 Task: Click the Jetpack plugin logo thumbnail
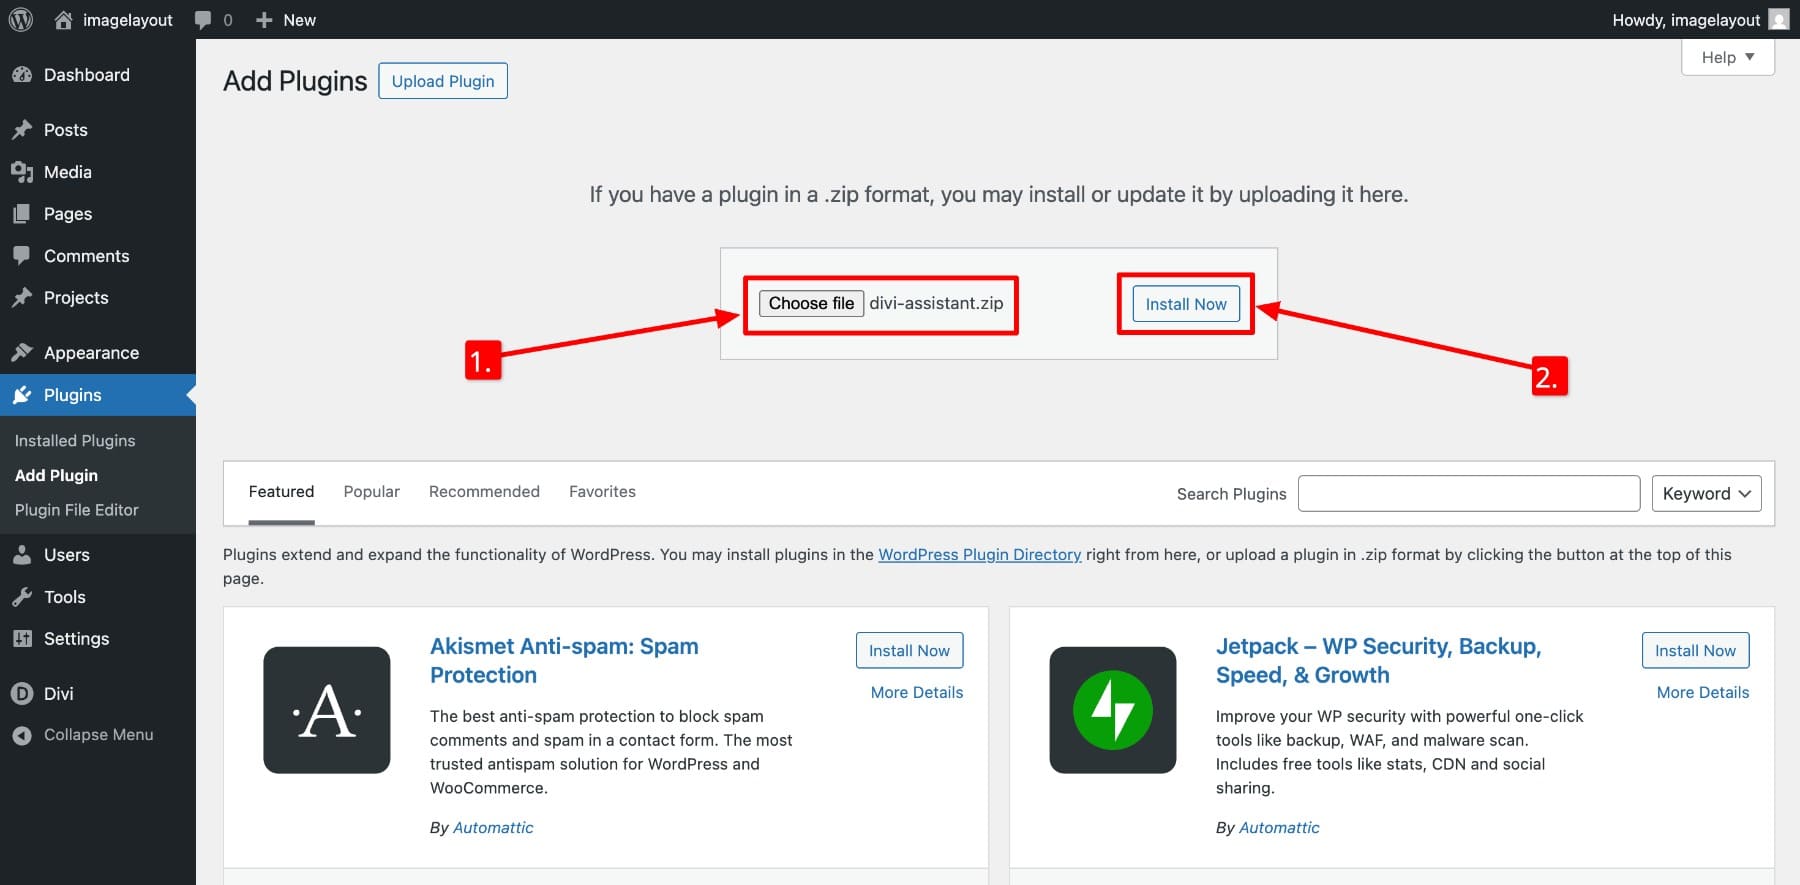click(x=1113, y=710)
